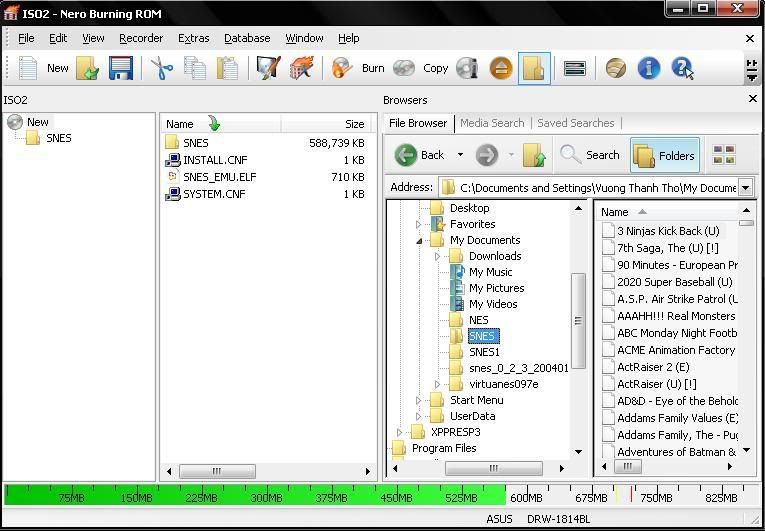Click the Burn flame disc icon
Screen dimensions: 765x531
point(342,68)
